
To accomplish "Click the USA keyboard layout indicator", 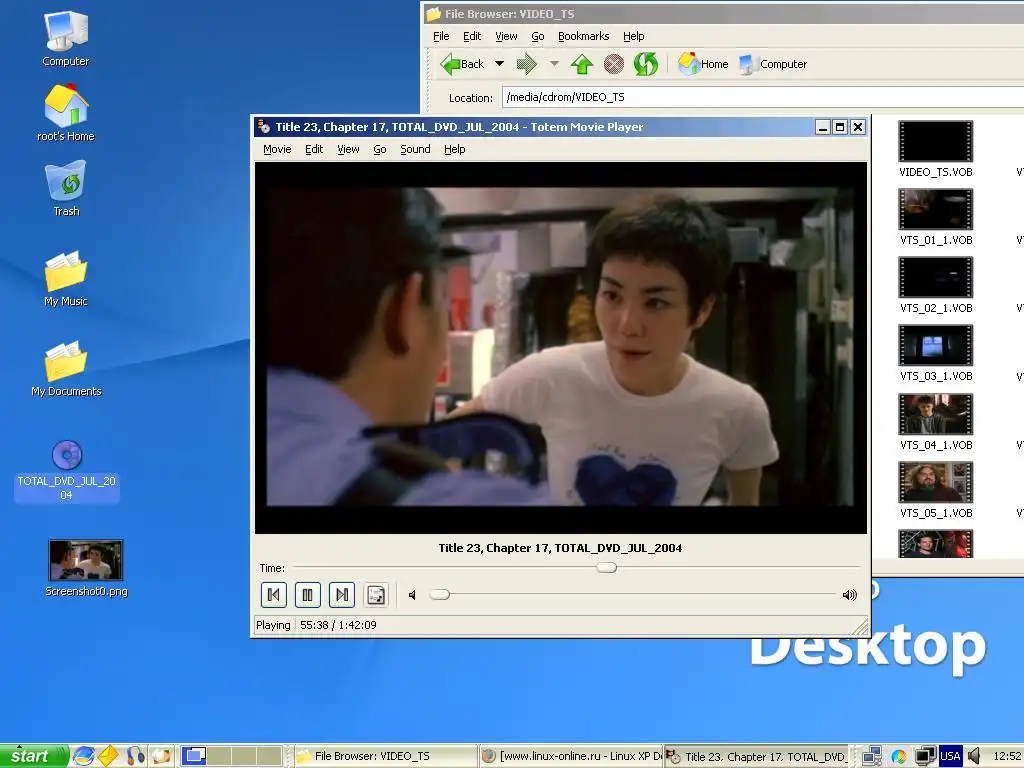I will (x=949, y=756).
